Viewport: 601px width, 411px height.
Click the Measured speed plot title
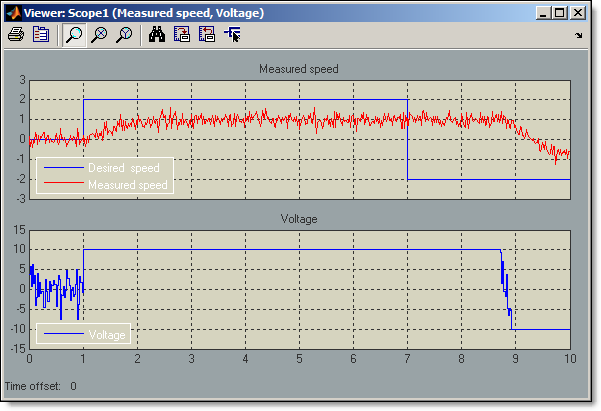299,69
